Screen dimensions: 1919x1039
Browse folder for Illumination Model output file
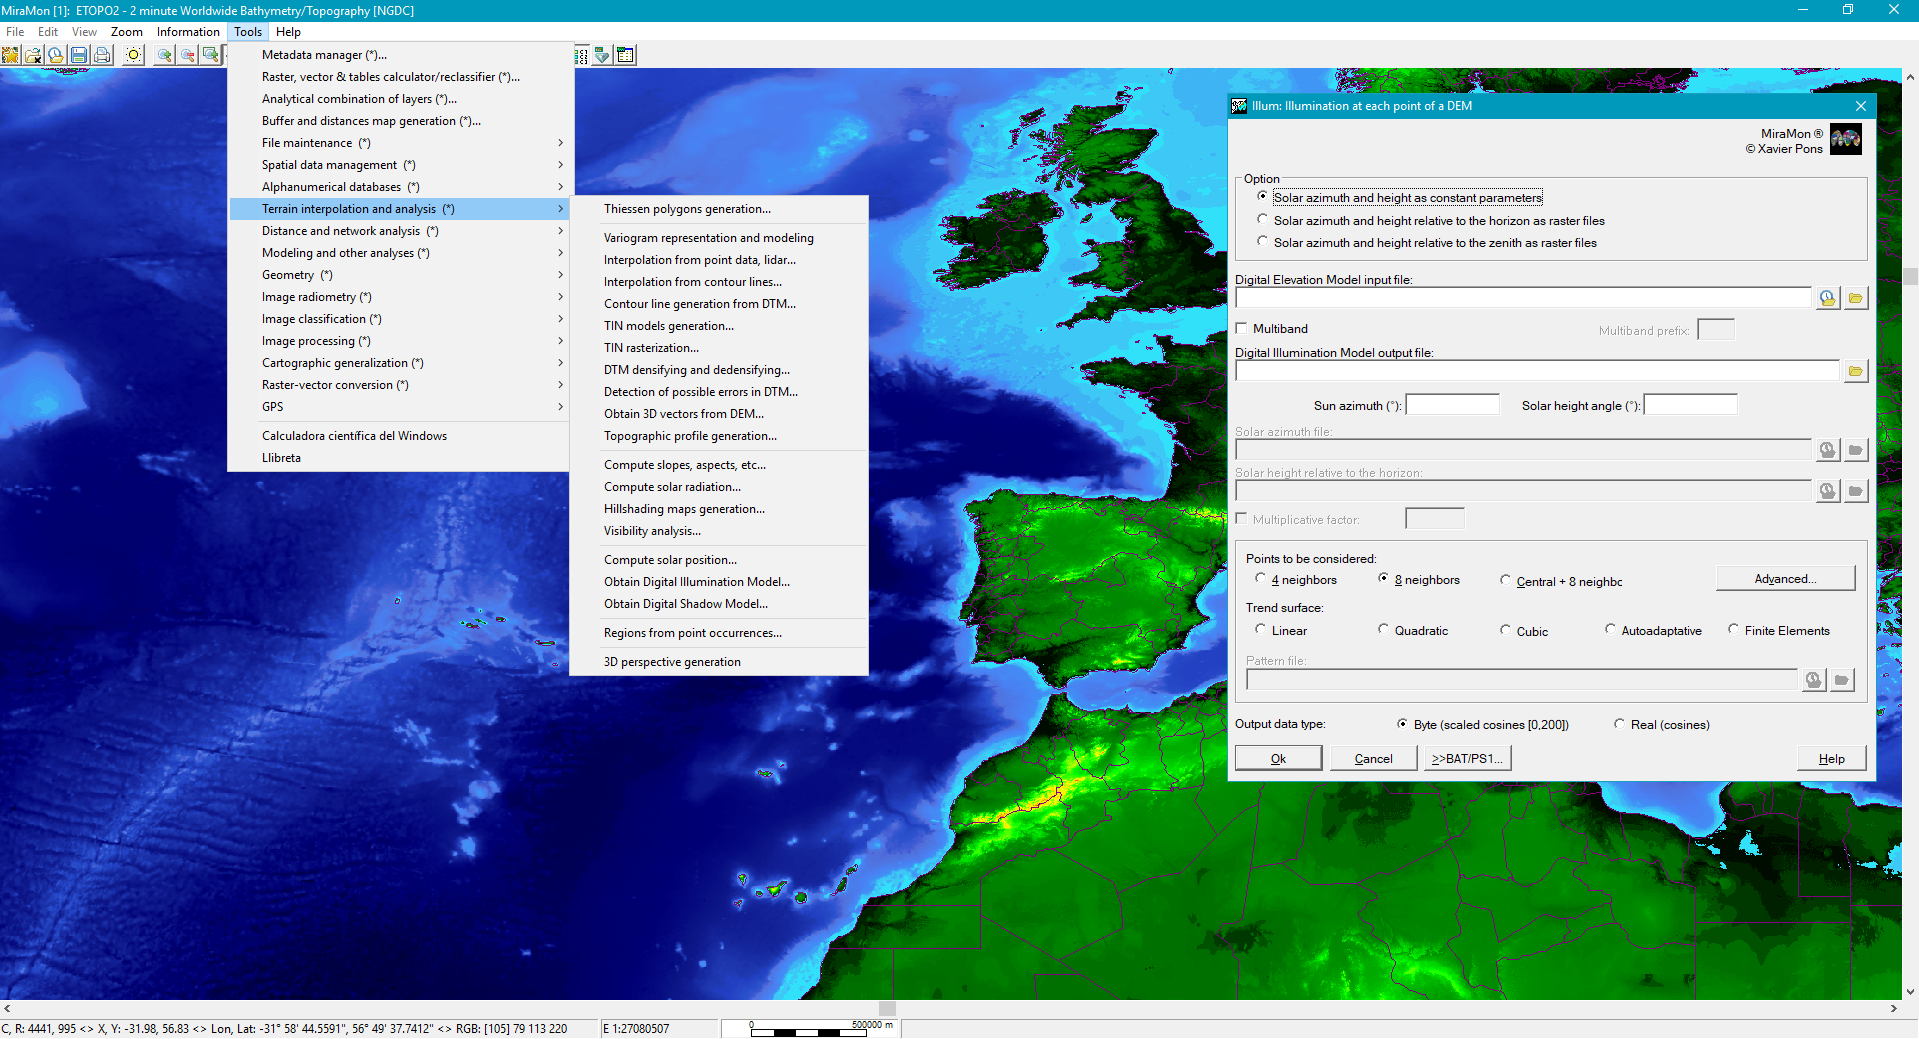tap(1856, 371)
